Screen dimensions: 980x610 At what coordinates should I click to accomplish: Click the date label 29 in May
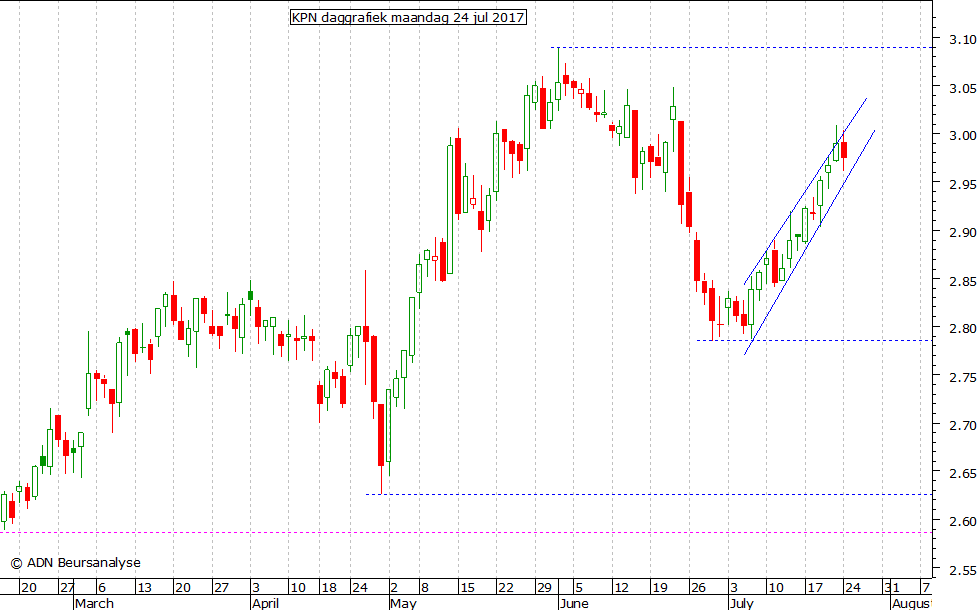coord(544,588)
